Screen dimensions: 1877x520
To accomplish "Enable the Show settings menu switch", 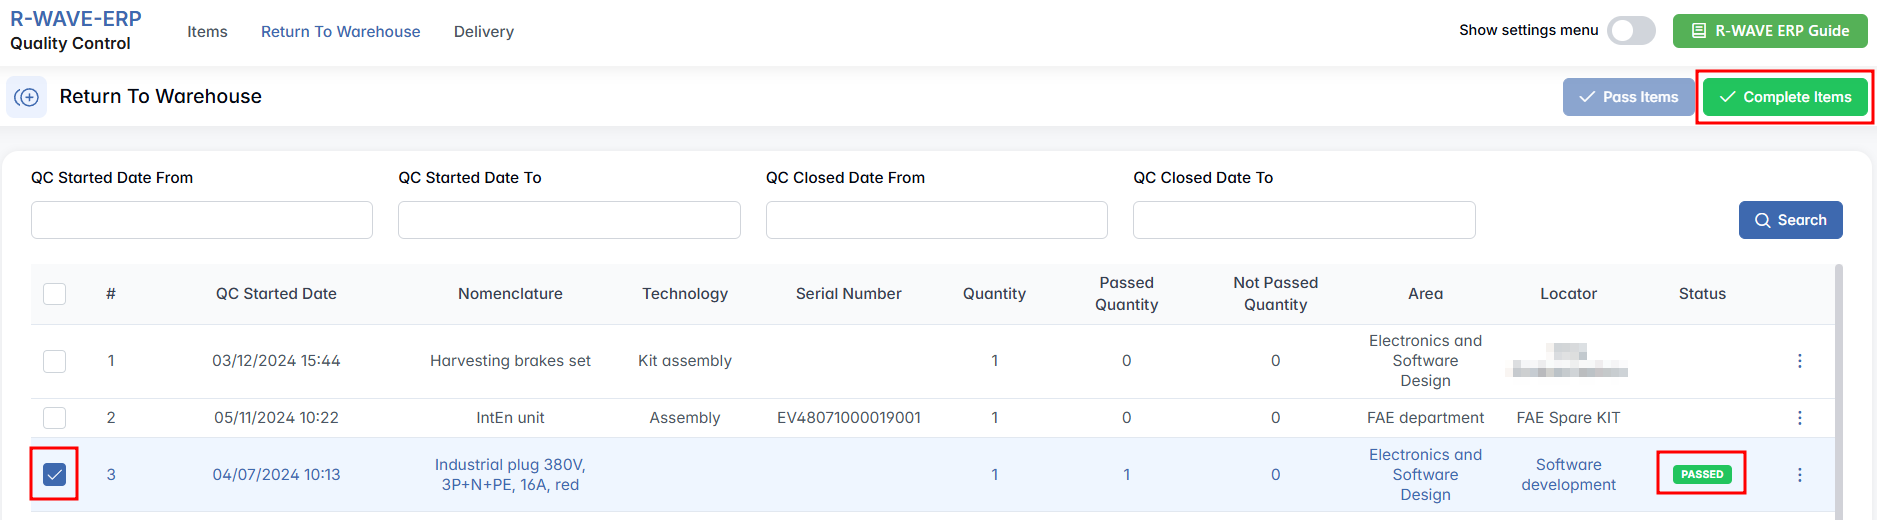I will (1631, 31).
